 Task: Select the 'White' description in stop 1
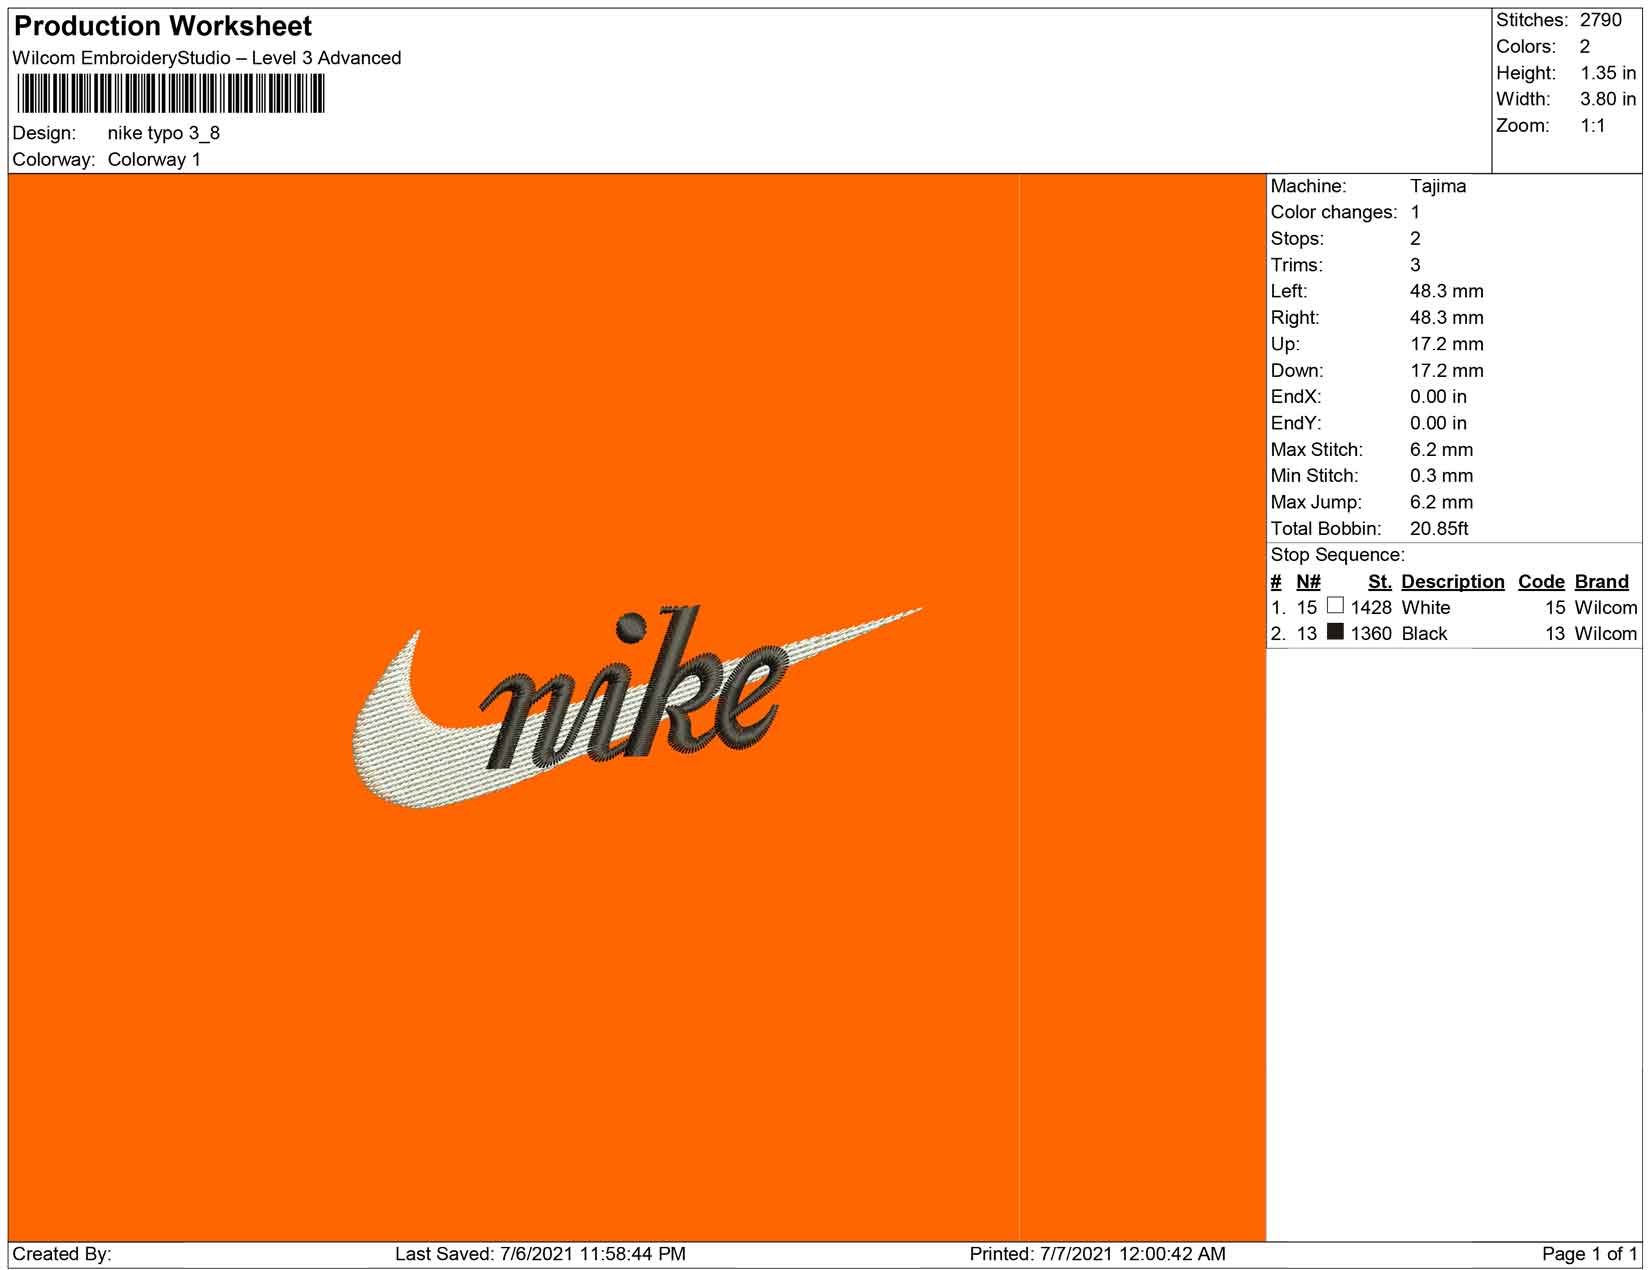point(1426,607)
